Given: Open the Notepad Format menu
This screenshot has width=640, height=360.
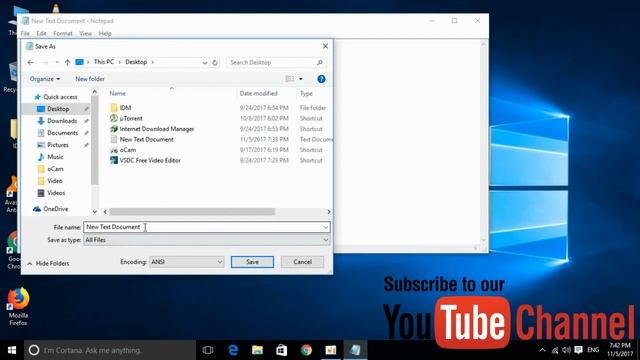Looking at the screenshot, I should tap(62, 33).
